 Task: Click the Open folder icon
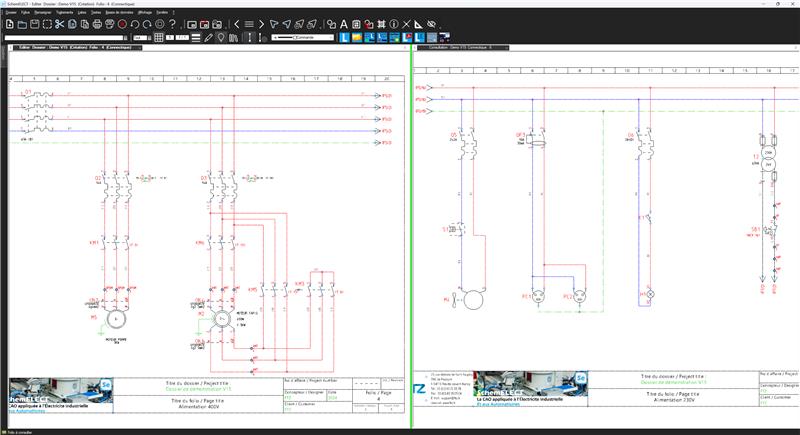pos(21,23)
